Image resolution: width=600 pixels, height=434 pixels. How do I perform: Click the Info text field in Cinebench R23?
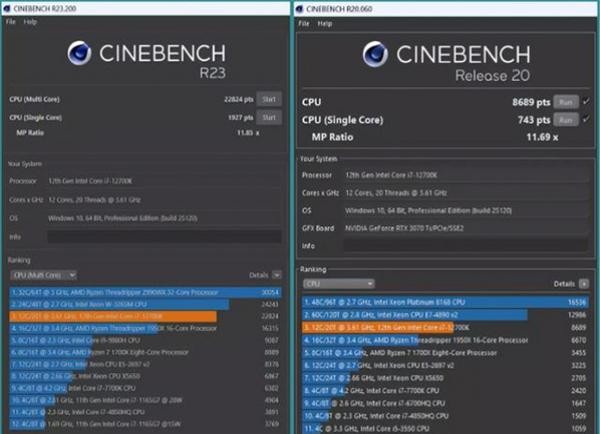tap(165, 237)
